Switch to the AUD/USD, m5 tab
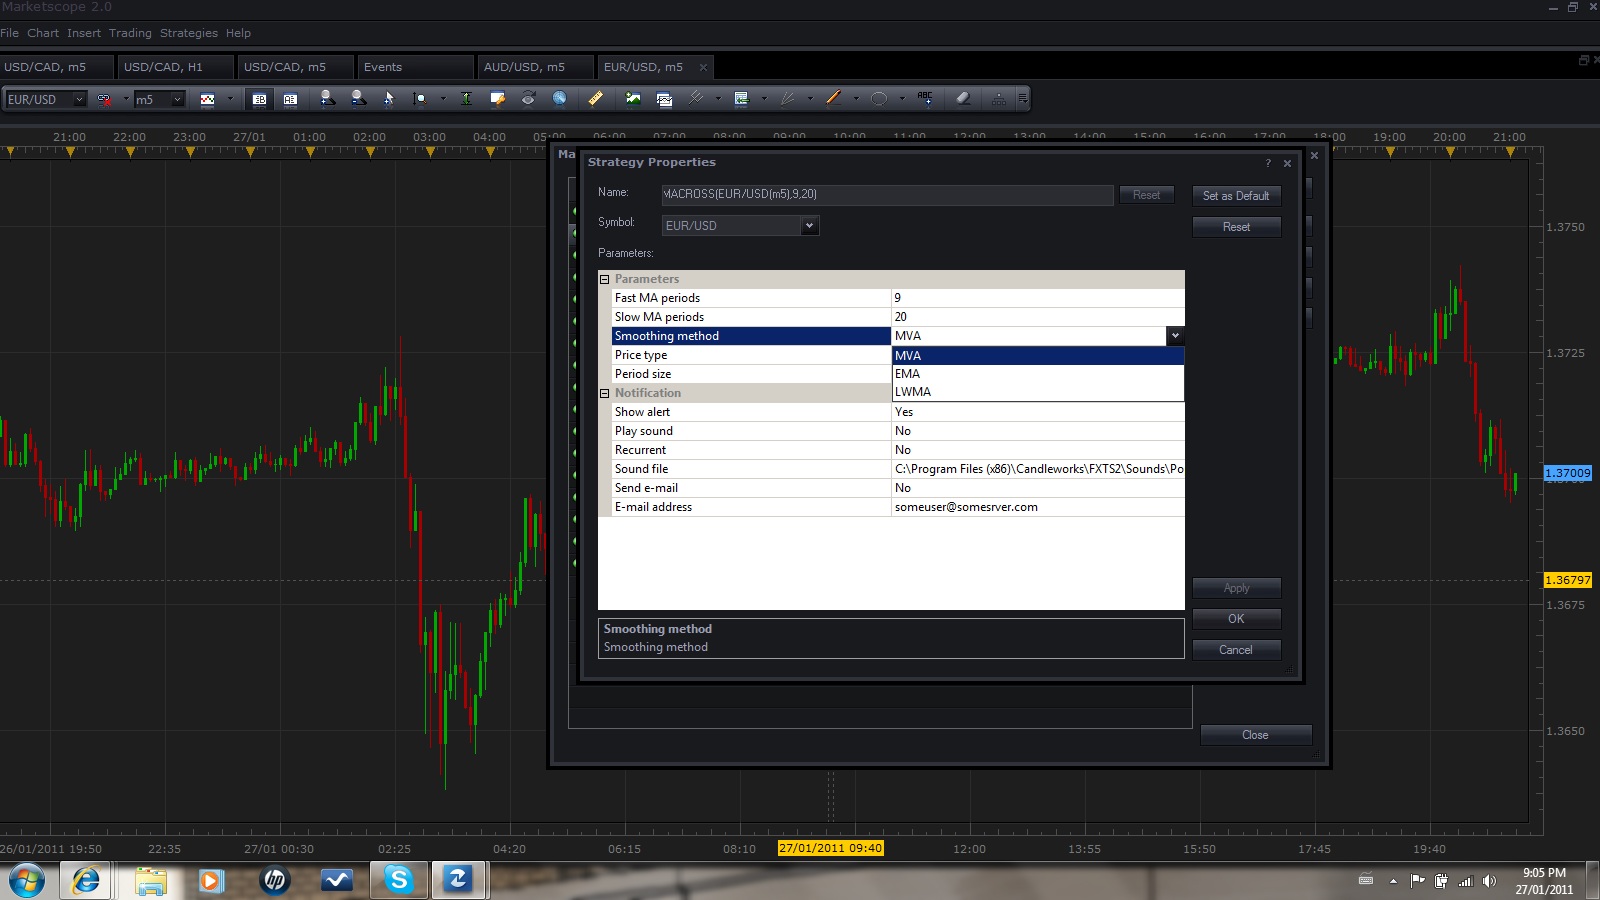Image resolution: width=1600 pixels, height=900 pixels. [535, 67]
